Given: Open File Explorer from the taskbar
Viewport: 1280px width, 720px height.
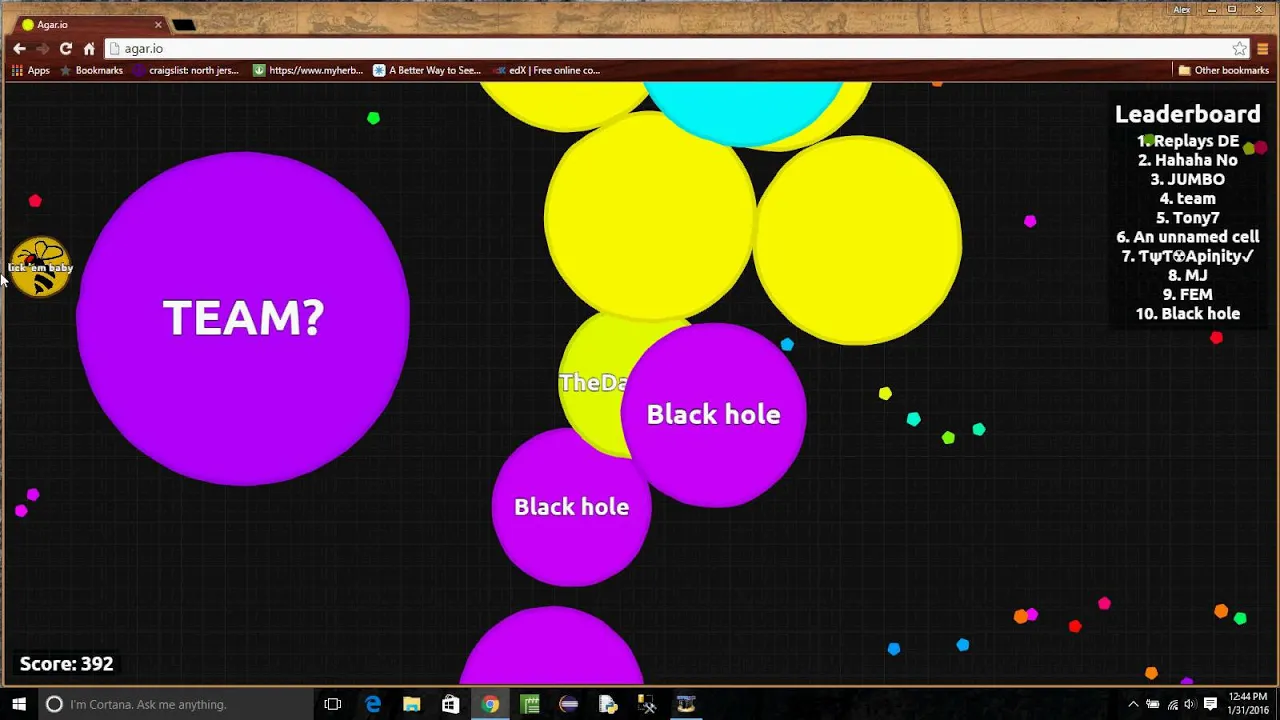Looking at the screenshot, I should tap(412, 704).
